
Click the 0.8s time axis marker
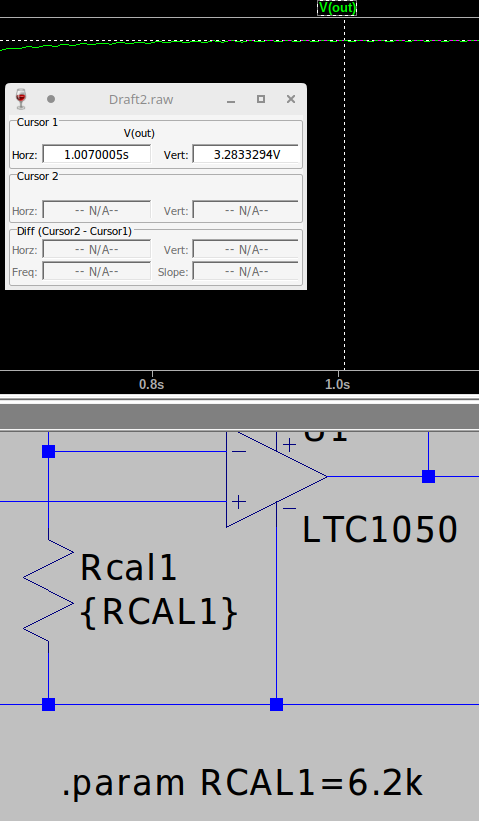point(152,384)
